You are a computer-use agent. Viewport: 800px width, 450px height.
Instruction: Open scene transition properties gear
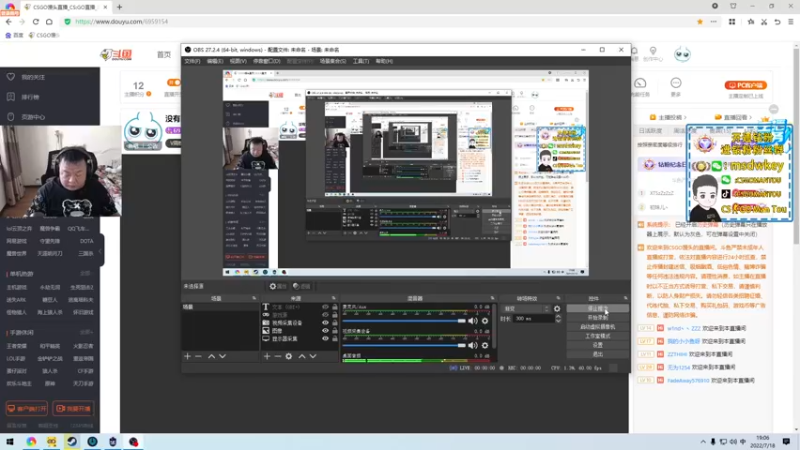(x=557, y=309)
